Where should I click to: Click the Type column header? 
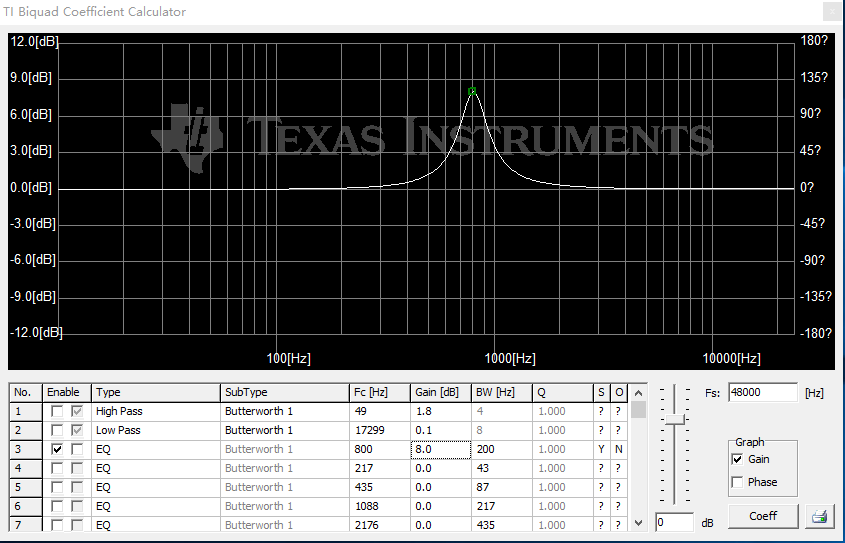pyautogui.click(x=156, y=393)
